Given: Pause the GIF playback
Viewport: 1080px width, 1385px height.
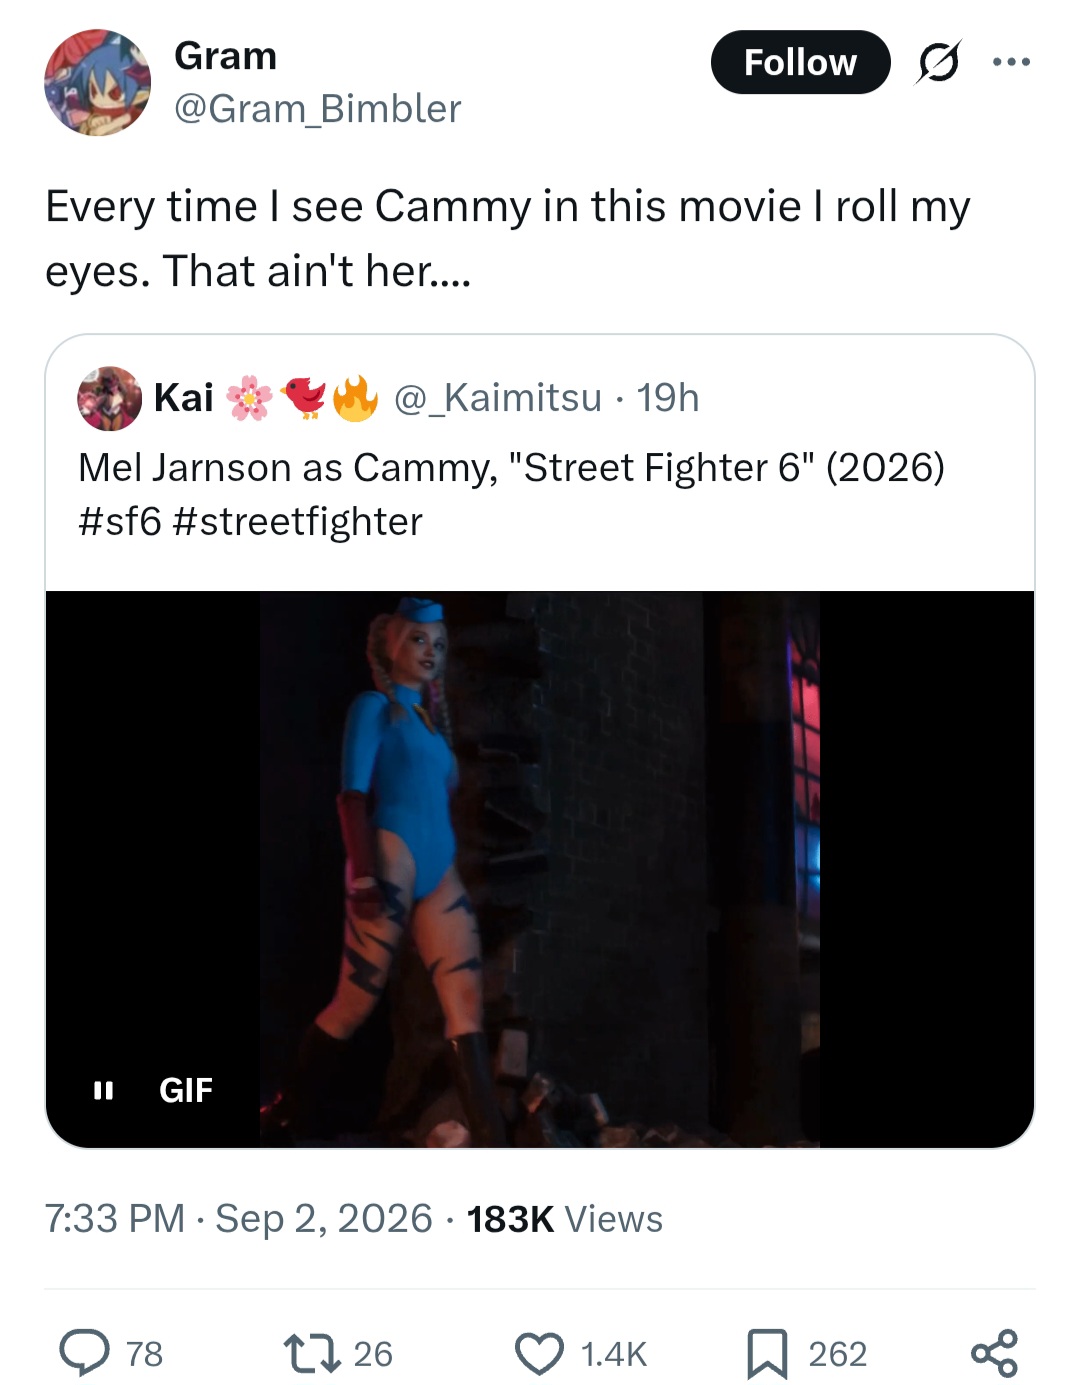Looking at the screenshot, I should click(x=102, y=1090).
